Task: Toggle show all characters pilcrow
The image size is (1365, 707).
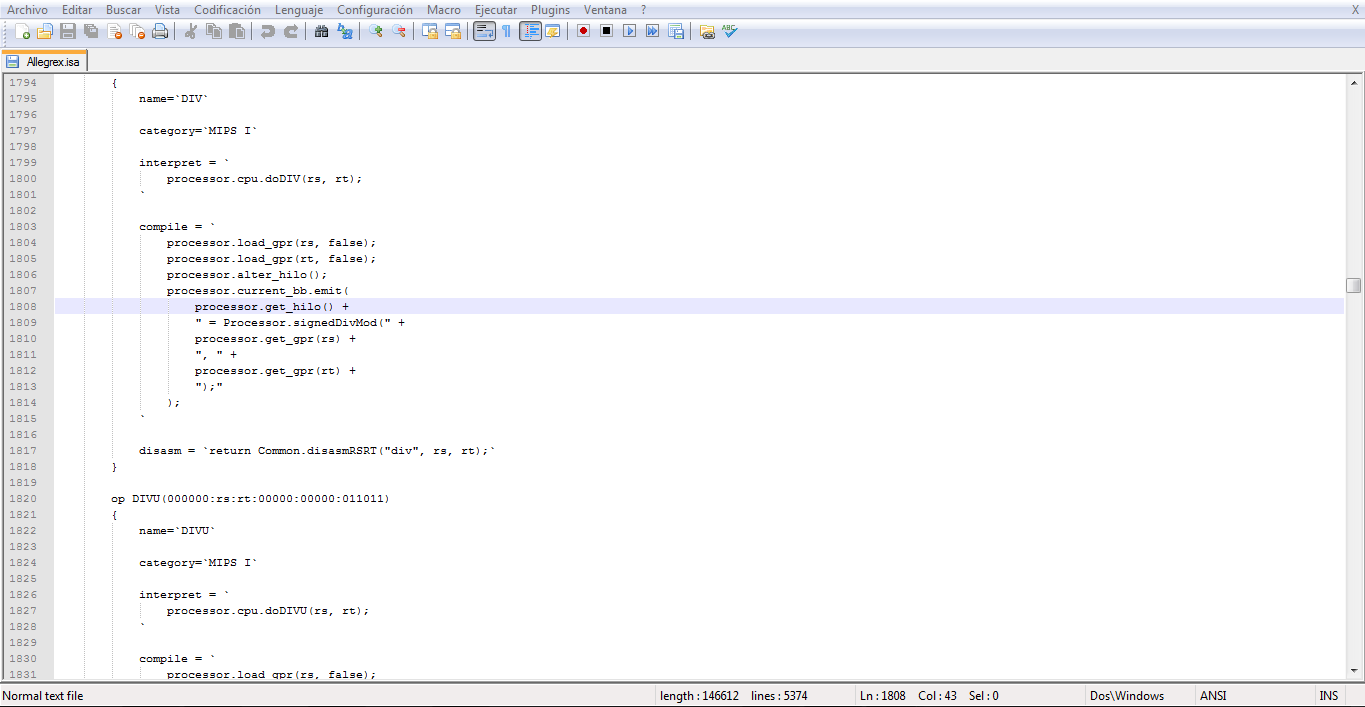Action: pyautogui.click(x=506, y=31)
